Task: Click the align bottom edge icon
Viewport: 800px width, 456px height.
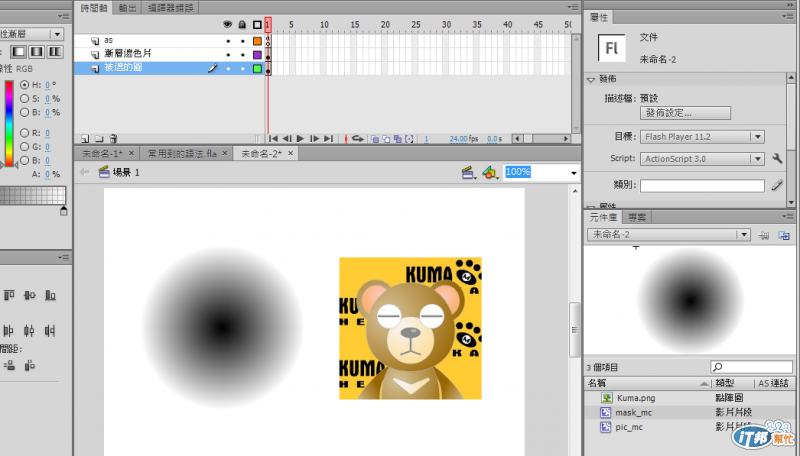Action: (50, 295)
